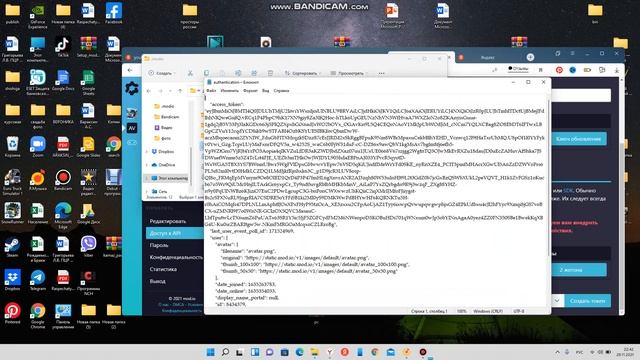Open the Yandex browser taskbar icon
The height and width of the screenshot is (360, 640).
(329, 352)
